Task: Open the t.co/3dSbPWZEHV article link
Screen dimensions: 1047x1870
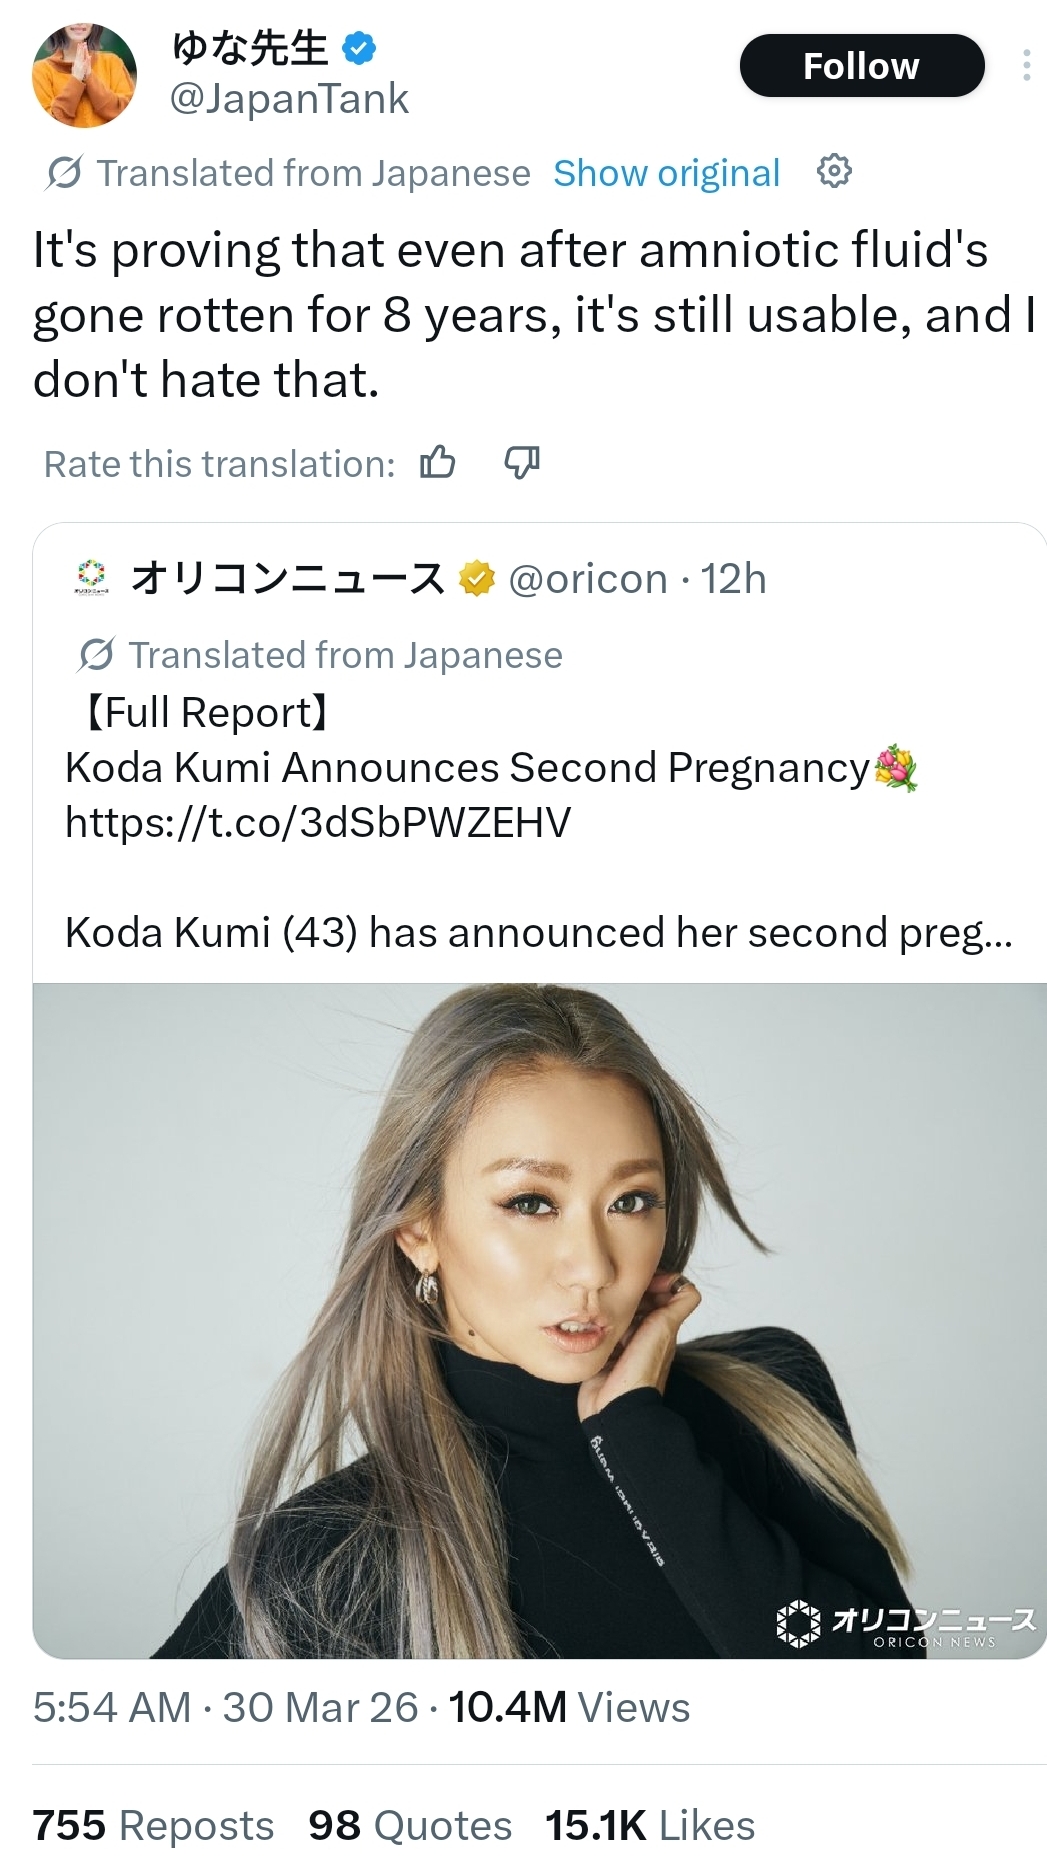Action: pyautogui.click(x=318, y=822)
